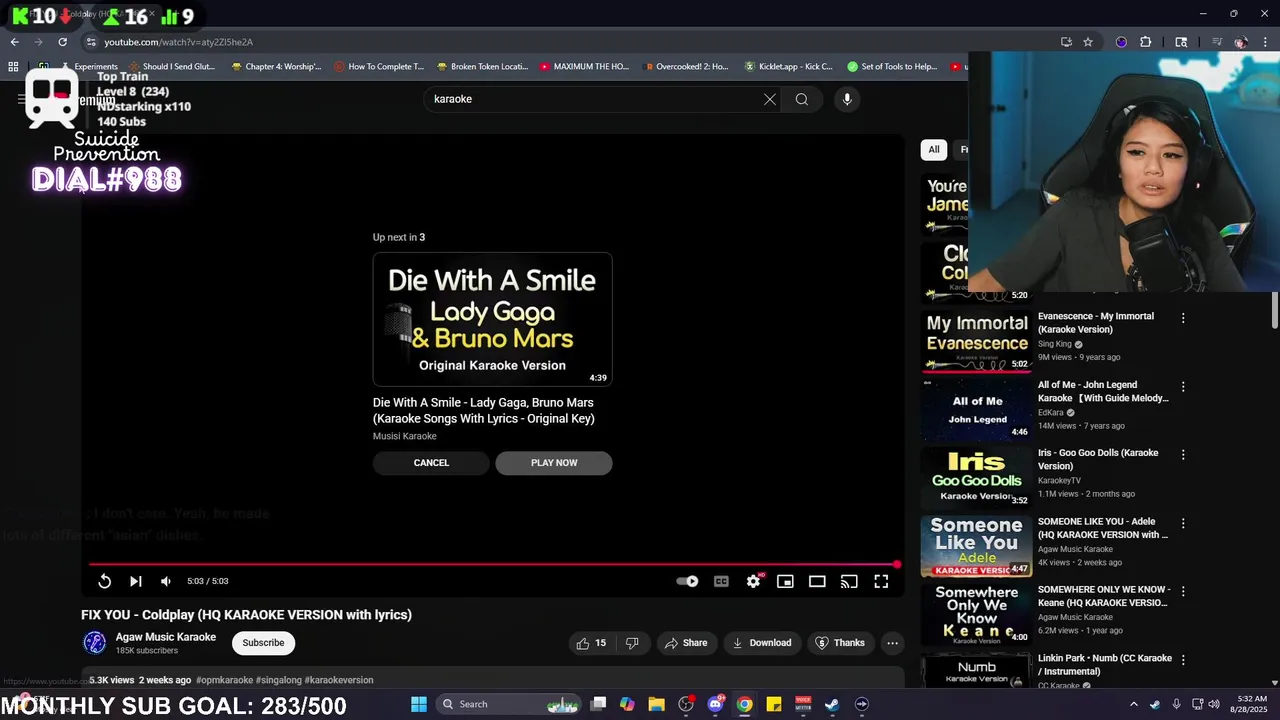This screenshot has height=720, width=1280.
Task: Open Discord from the taskbar
Action: coord(715,704)
